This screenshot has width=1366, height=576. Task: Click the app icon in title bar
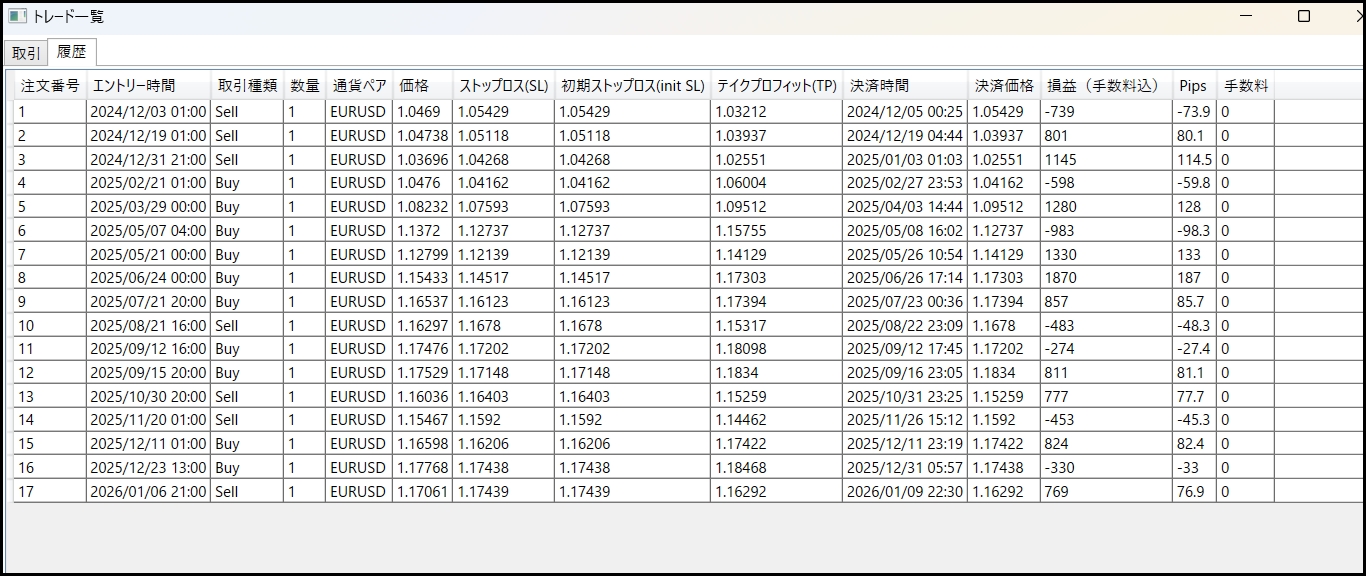17,16
